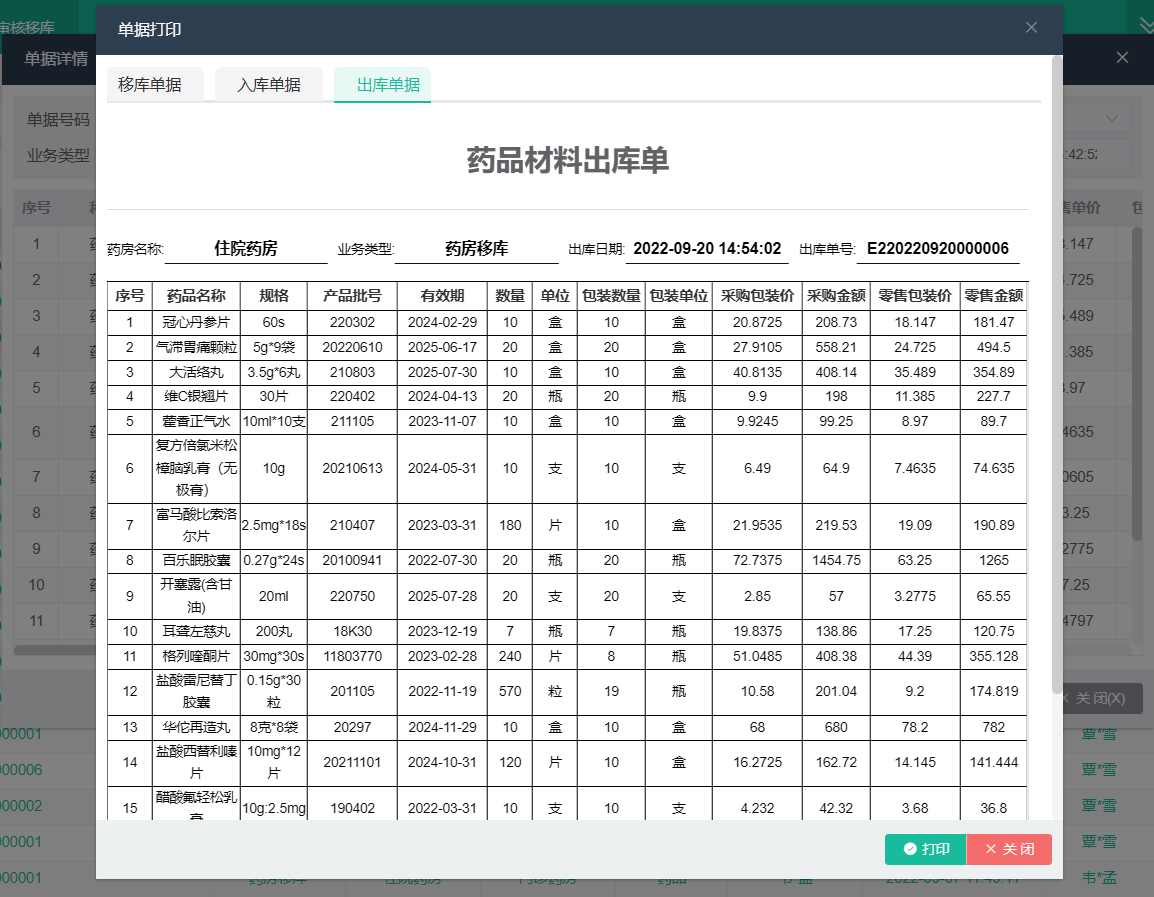Select 盐酸西替利嗪片 name cell
Viewport: 1154px width, 897px height.
pyautogui.click(x=196, y=763)
